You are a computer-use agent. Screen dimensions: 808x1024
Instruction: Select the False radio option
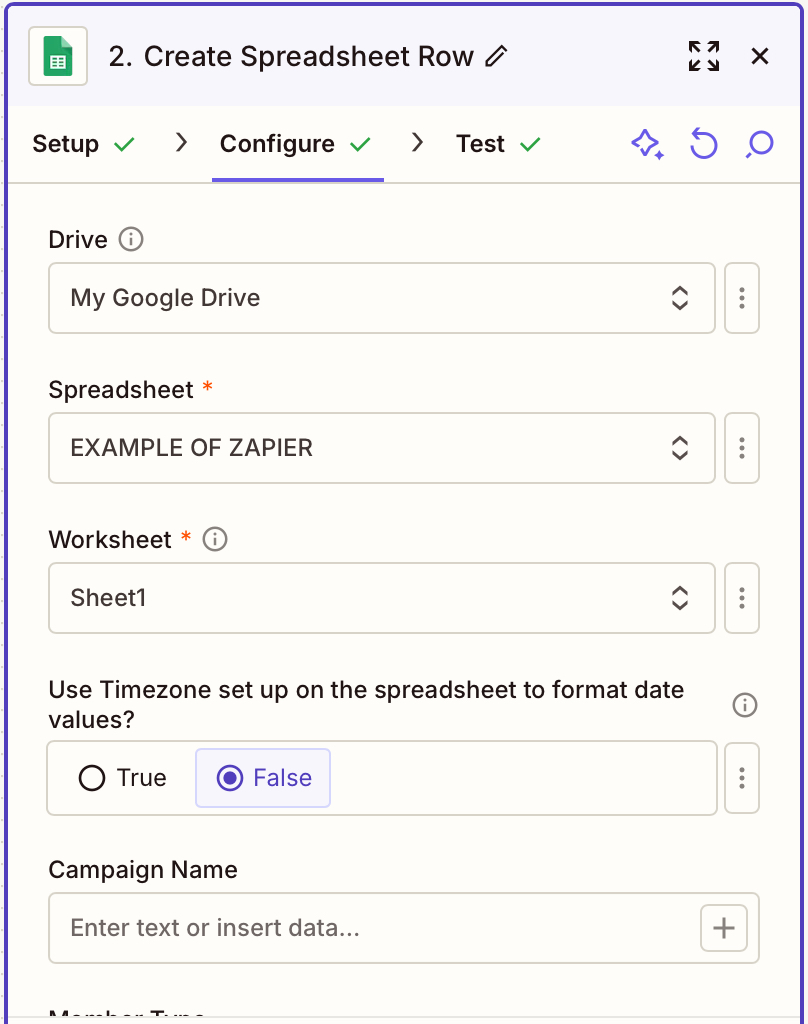(263, 778)
